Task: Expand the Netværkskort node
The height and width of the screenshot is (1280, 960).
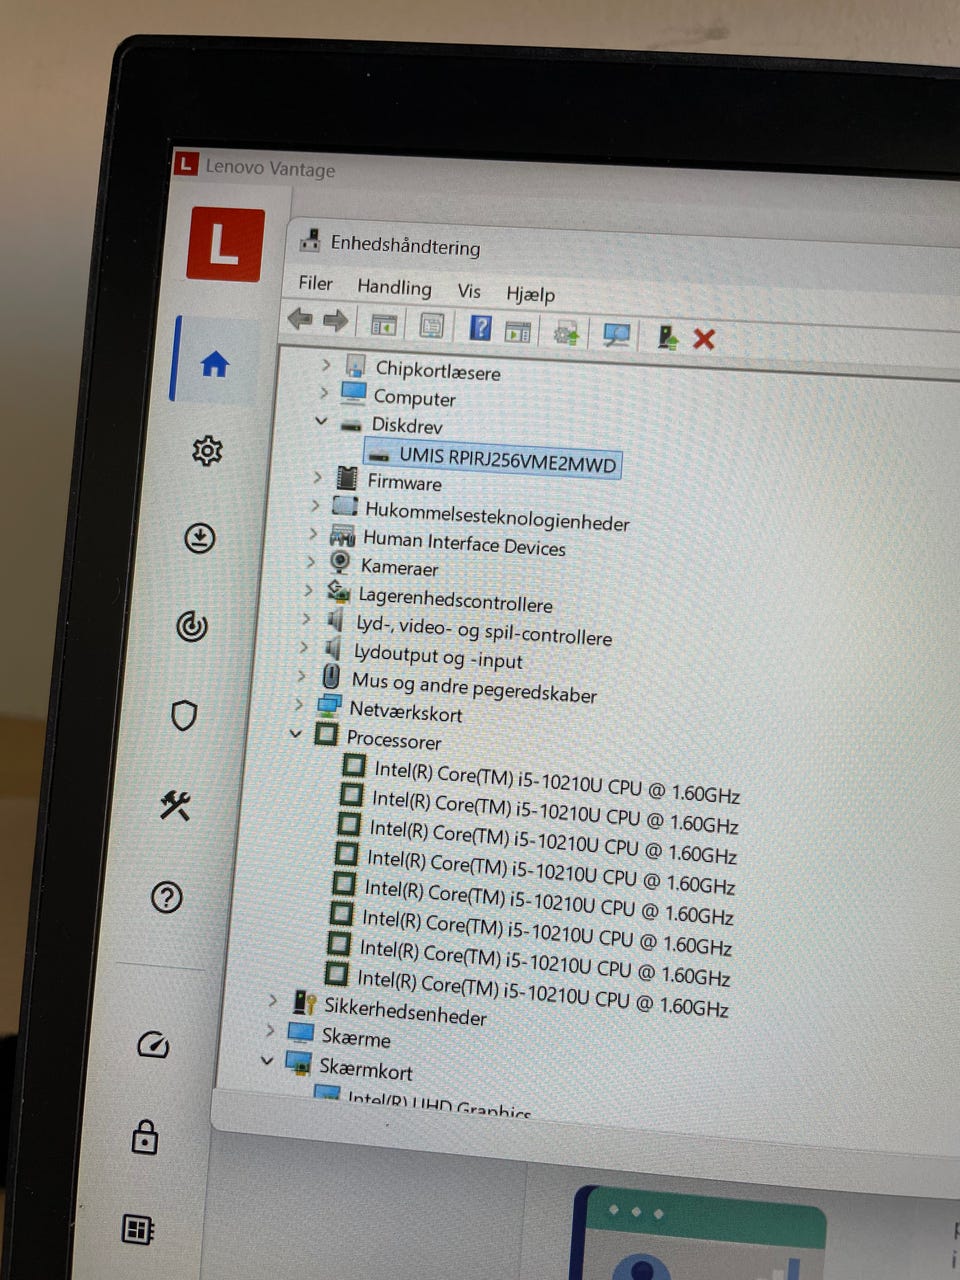Action: (x=298, y=704)
